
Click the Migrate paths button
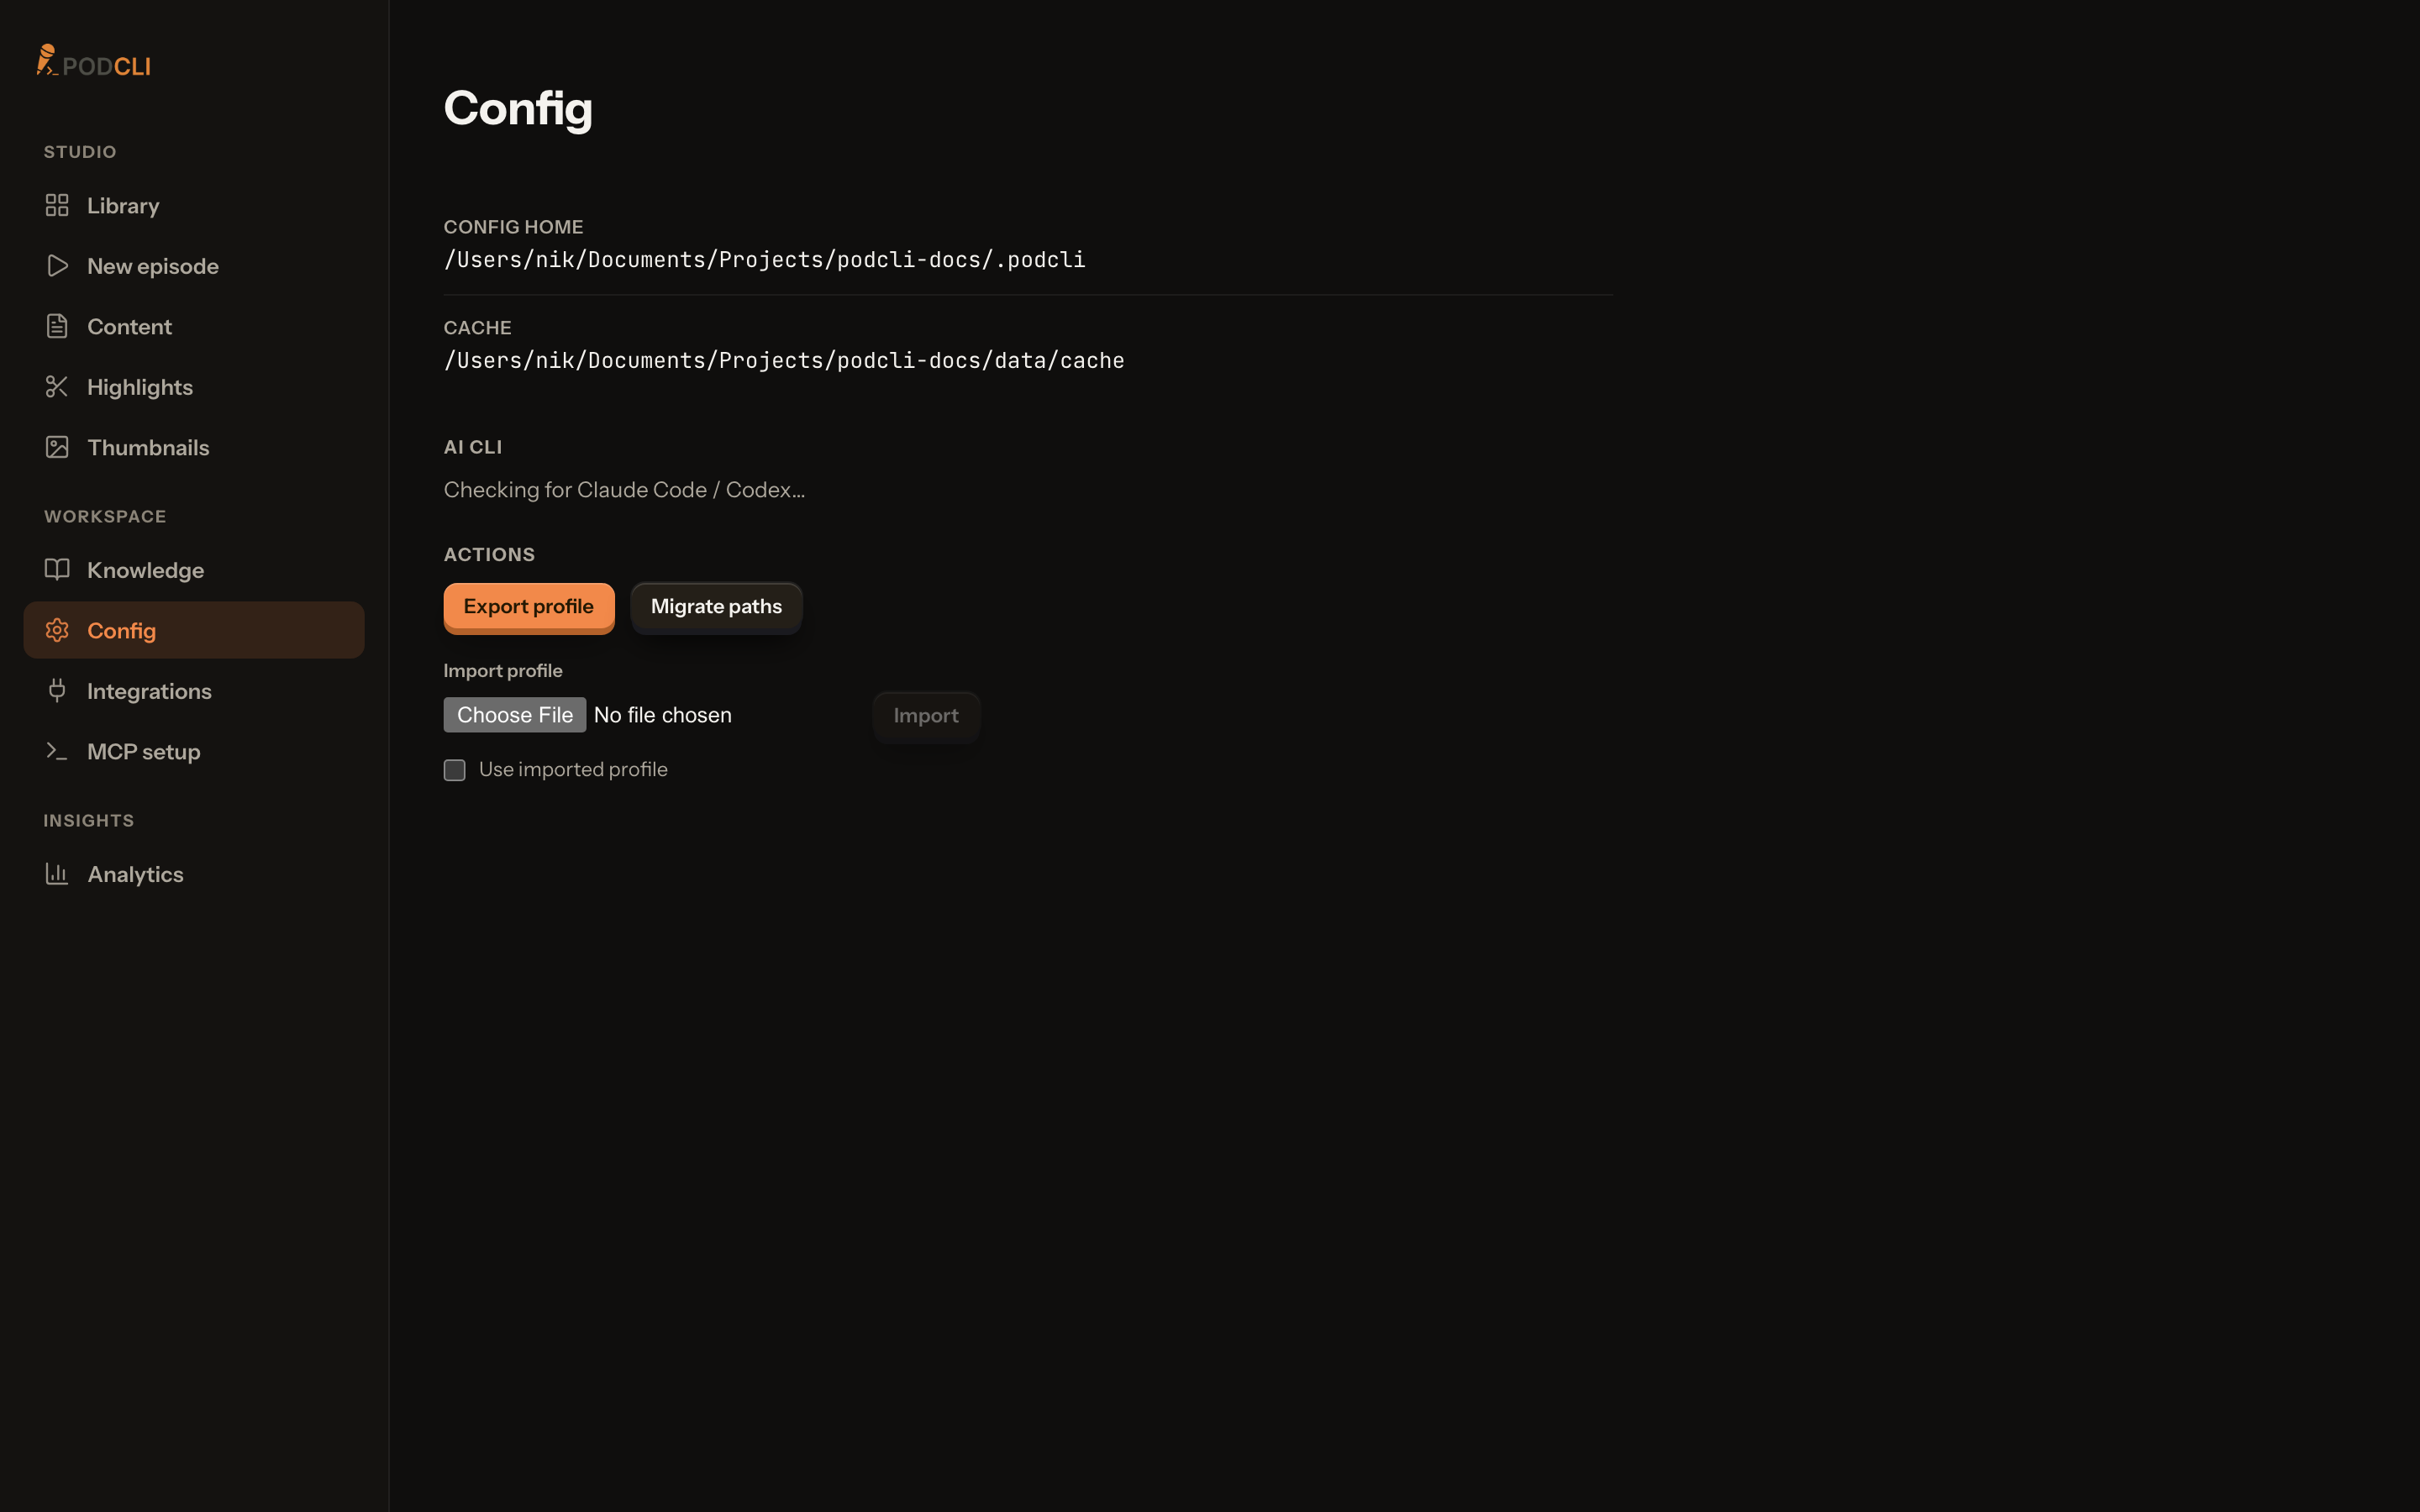[x=716, y=607]
